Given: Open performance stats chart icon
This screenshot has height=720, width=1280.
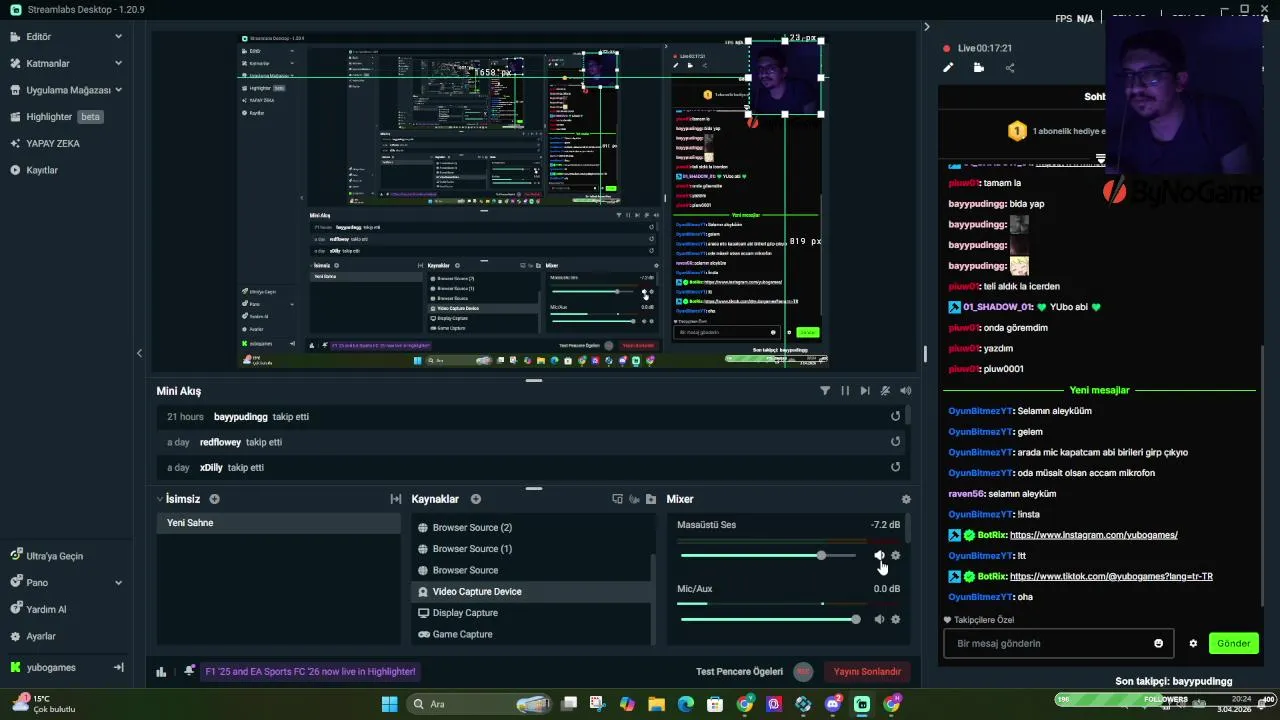Looking at the screenshot, I should [x=161, y=672].
